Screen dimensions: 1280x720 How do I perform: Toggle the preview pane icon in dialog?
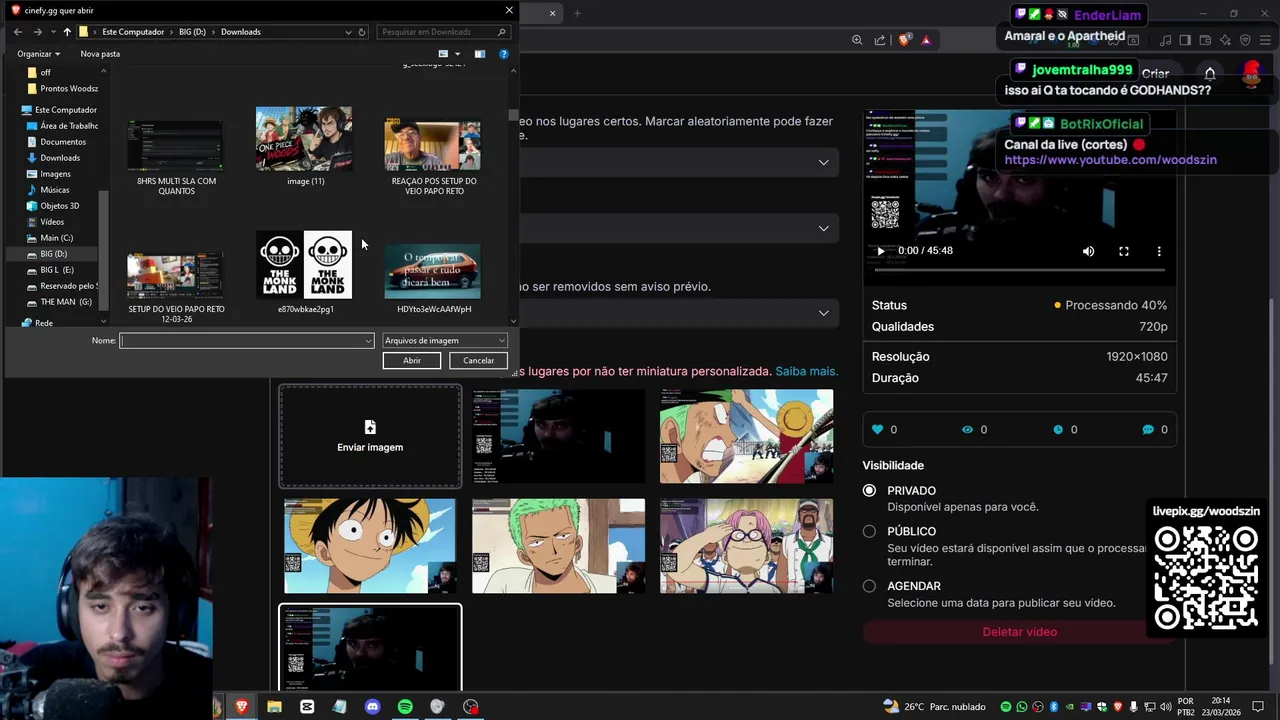480,54
